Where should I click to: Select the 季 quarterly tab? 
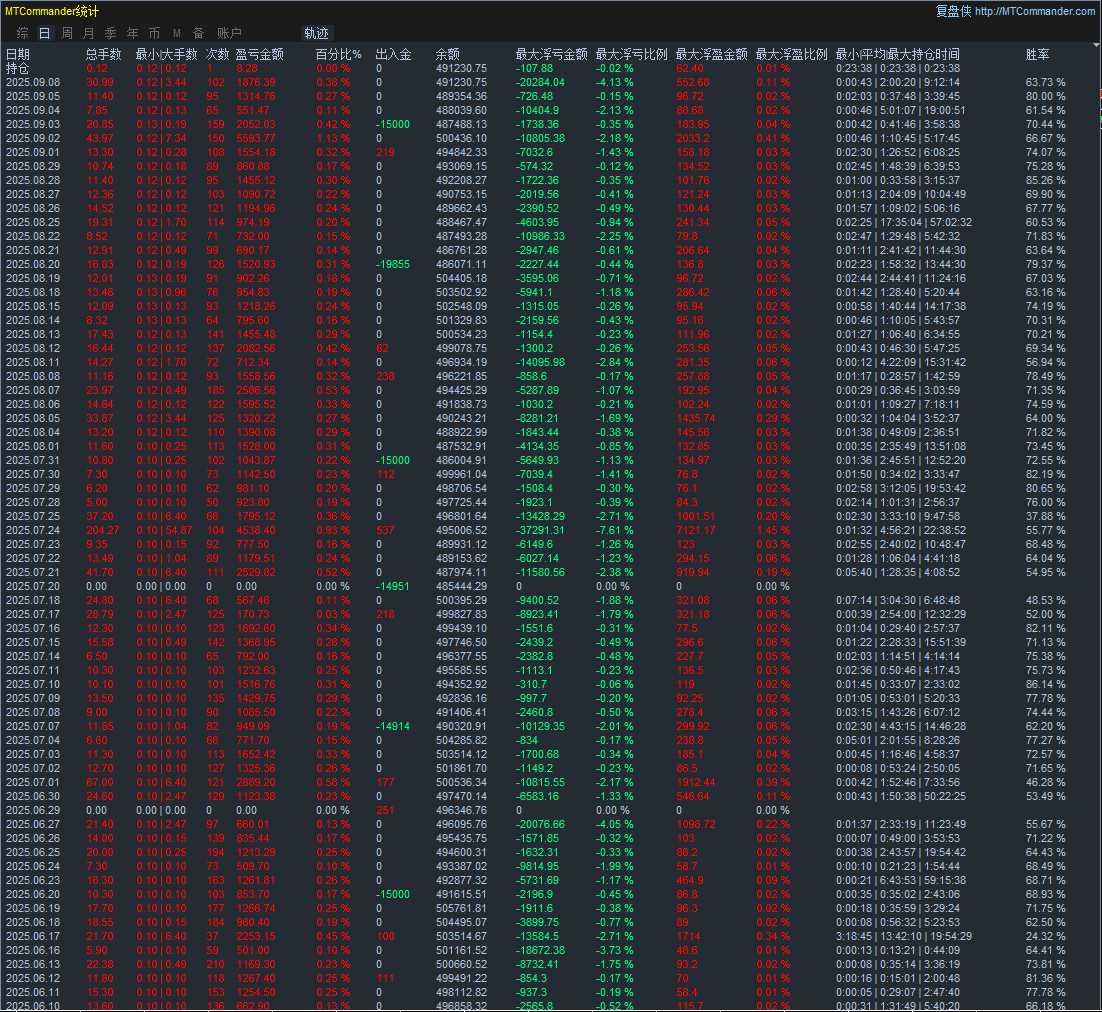point(110,33)
